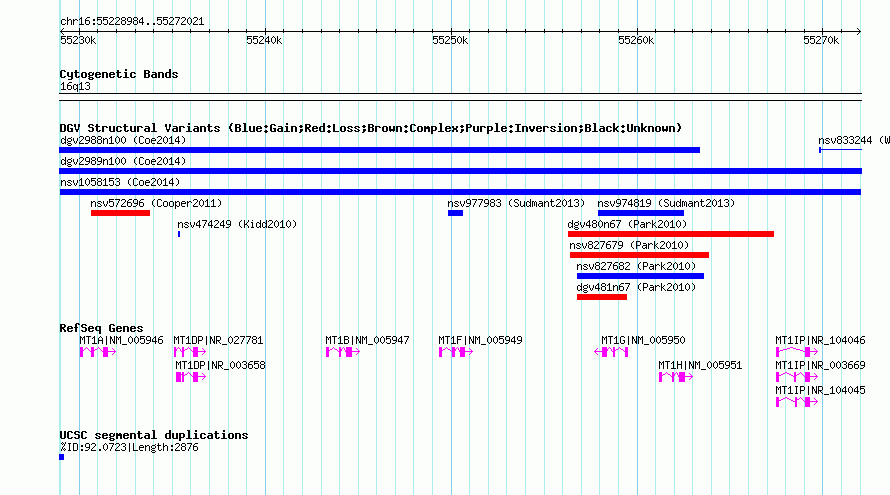Click the Cytogenetic Bands track title
Image resolution: width=890 pixels, height=495 pixels.
click(x=119, y=74)
